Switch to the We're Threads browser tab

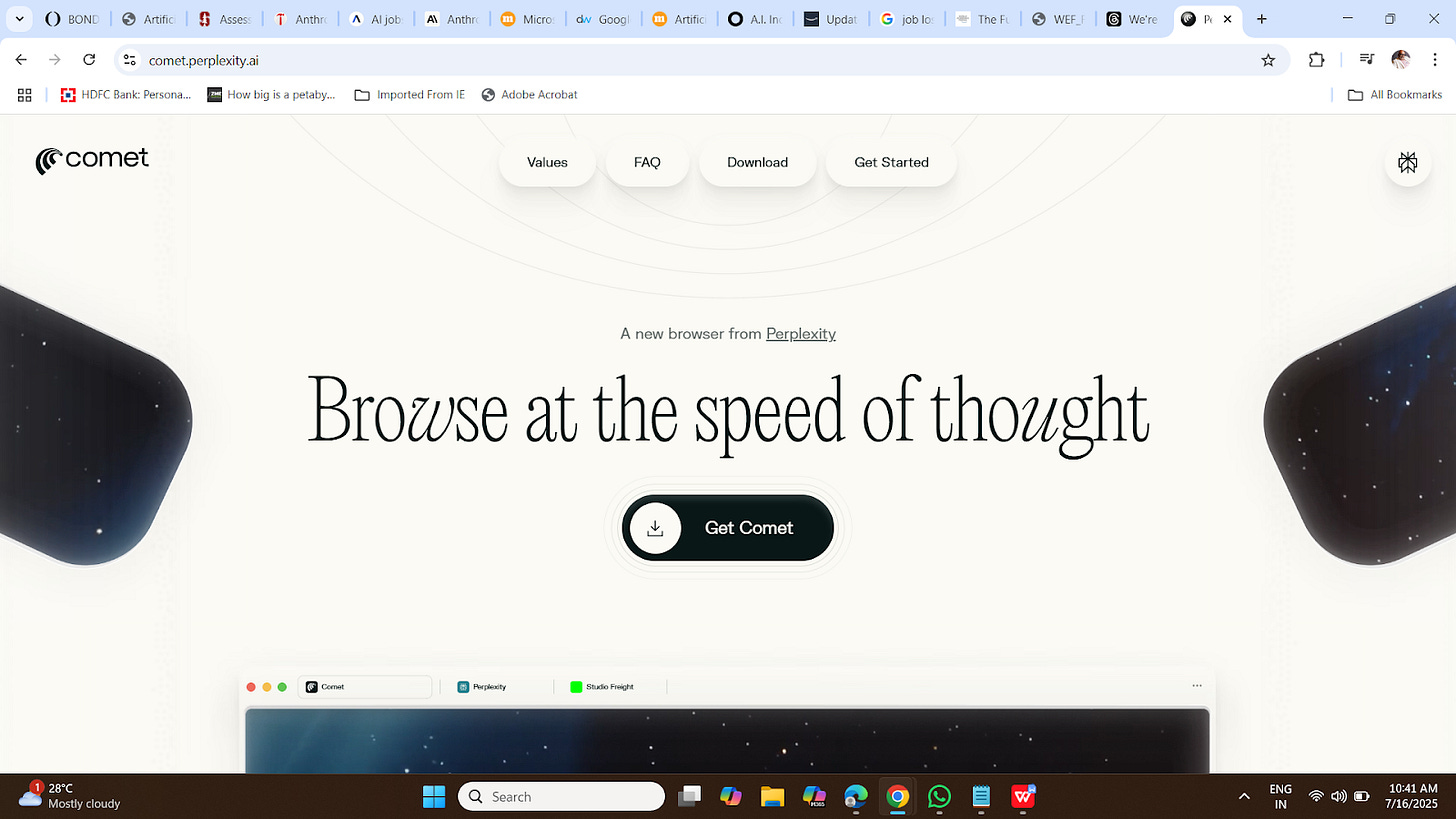1133,19
